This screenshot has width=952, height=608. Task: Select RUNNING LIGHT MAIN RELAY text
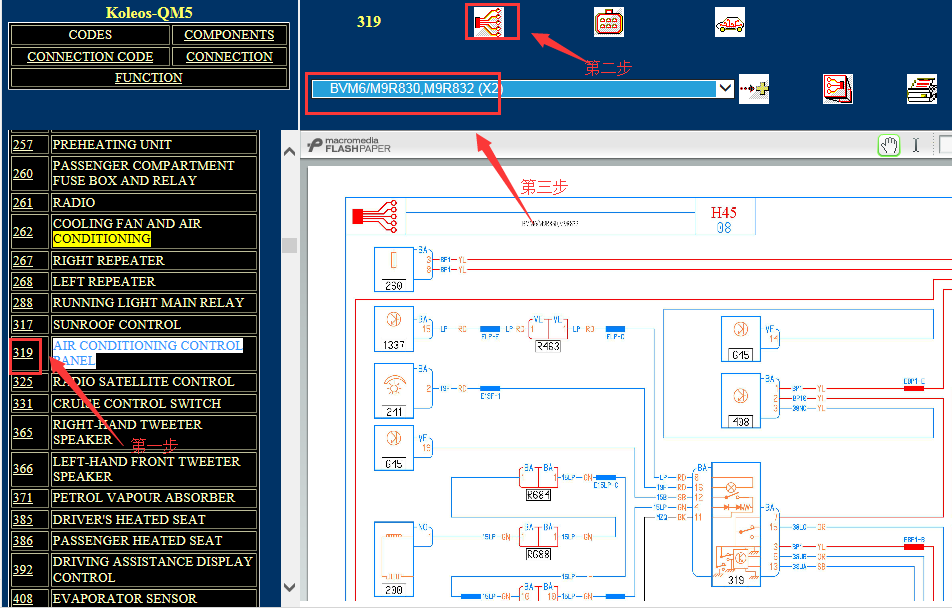click(148, 302)
